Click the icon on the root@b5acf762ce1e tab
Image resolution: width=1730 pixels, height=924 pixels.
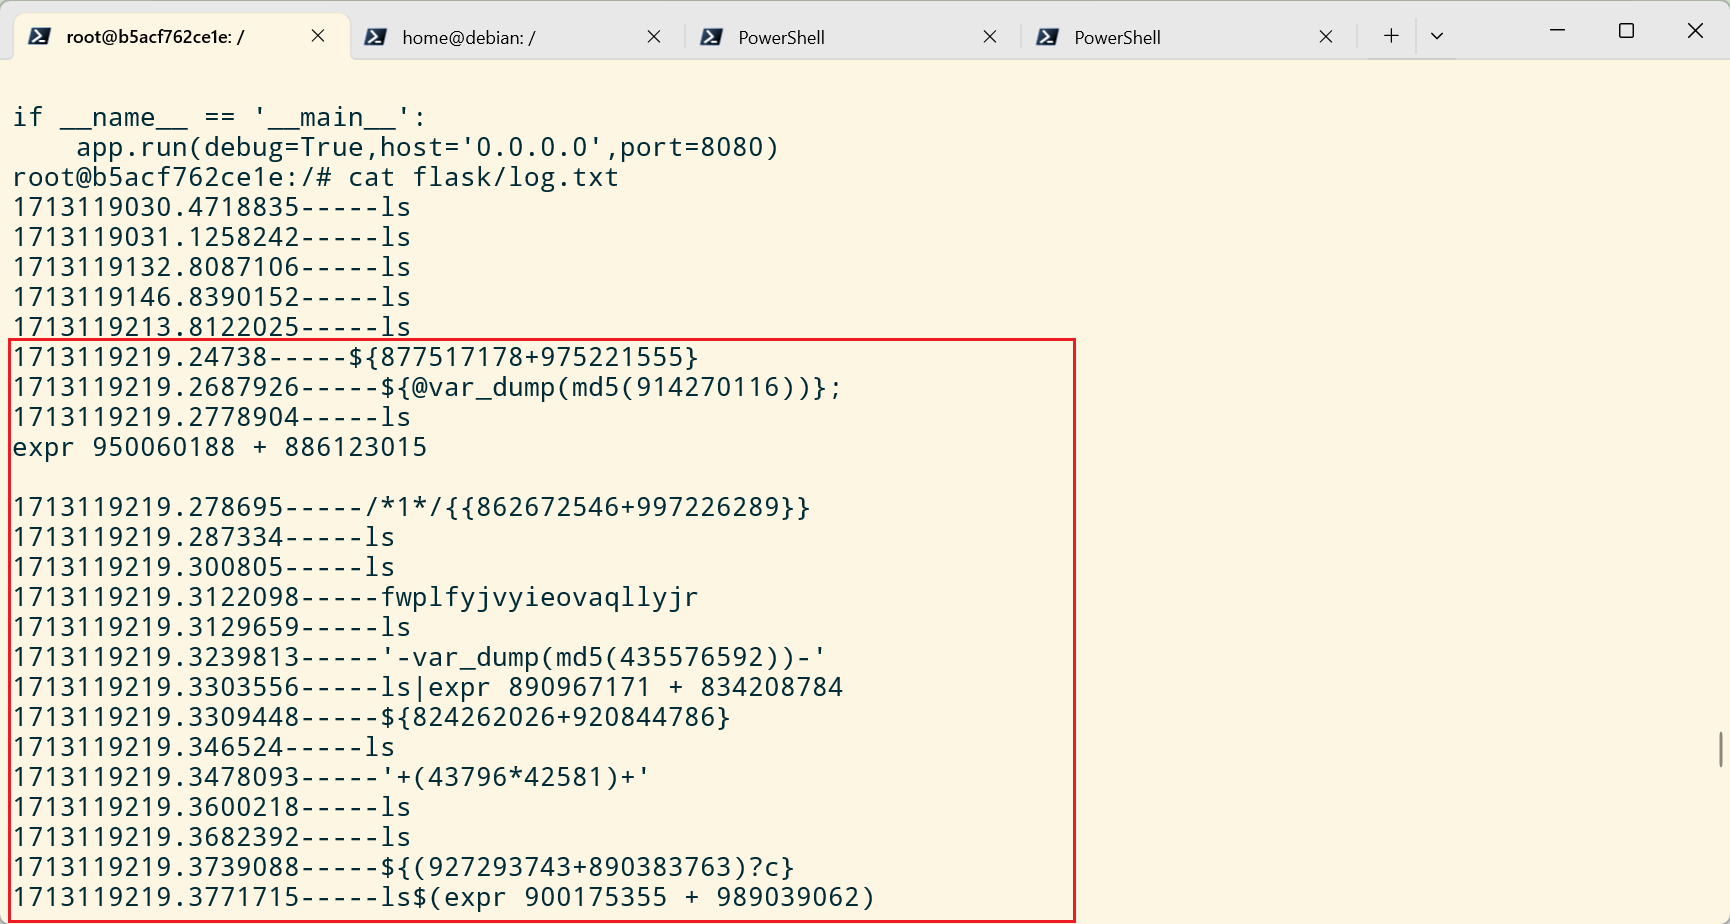click(39, 37)
